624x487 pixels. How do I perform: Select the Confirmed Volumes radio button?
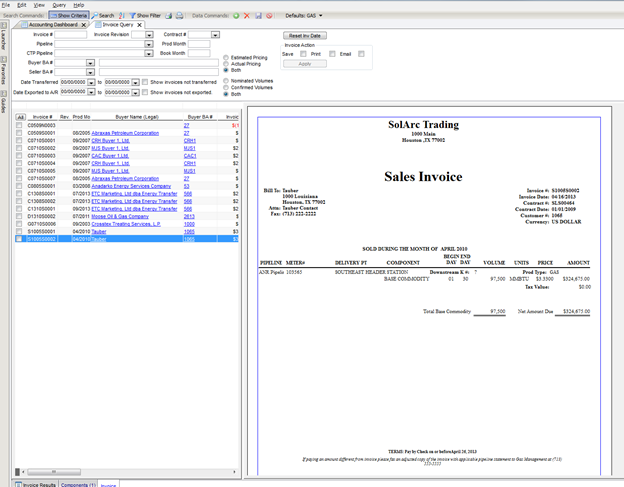(x=226, y=86)
